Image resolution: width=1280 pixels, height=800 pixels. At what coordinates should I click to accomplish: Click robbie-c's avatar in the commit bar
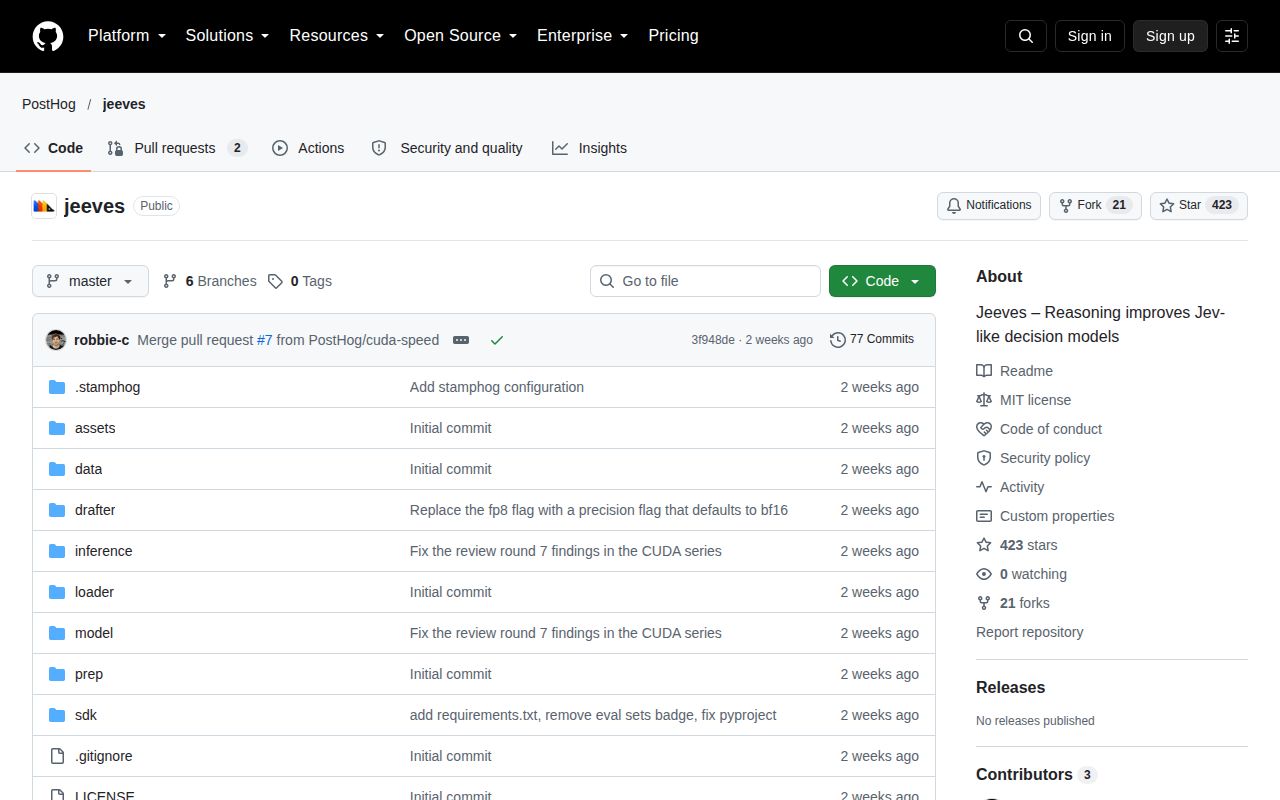tap(56, 340)
